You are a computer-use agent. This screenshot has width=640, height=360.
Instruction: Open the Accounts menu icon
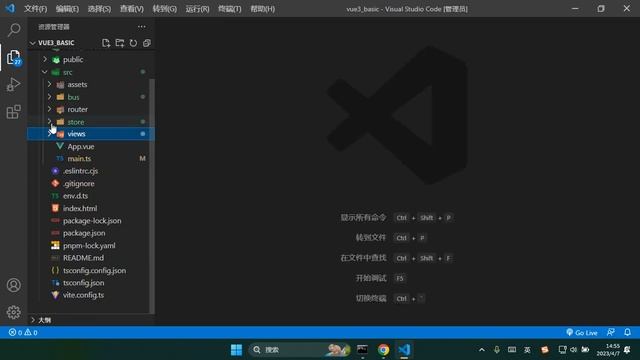tap(14, 285)
